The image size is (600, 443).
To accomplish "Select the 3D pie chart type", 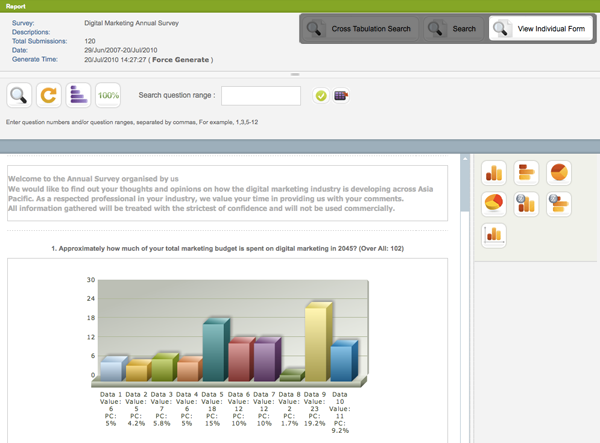I will click(x=494, y=204).
